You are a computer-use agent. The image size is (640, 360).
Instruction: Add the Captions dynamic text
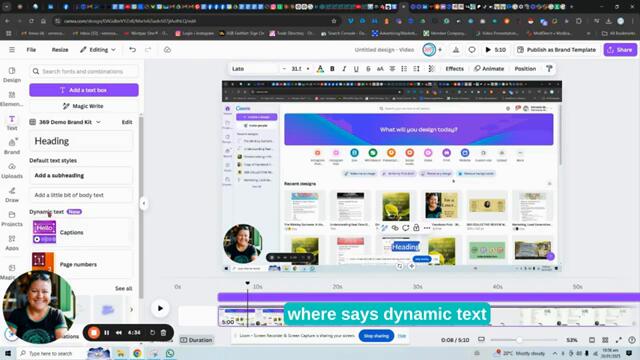[82, 232]
